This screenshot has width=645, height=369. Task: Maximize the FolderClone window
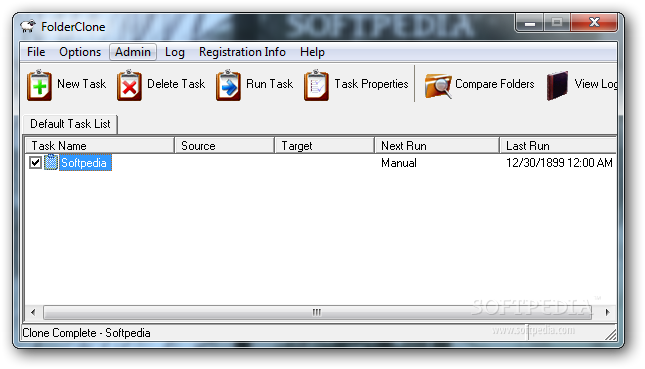click(x=557, y=23)
